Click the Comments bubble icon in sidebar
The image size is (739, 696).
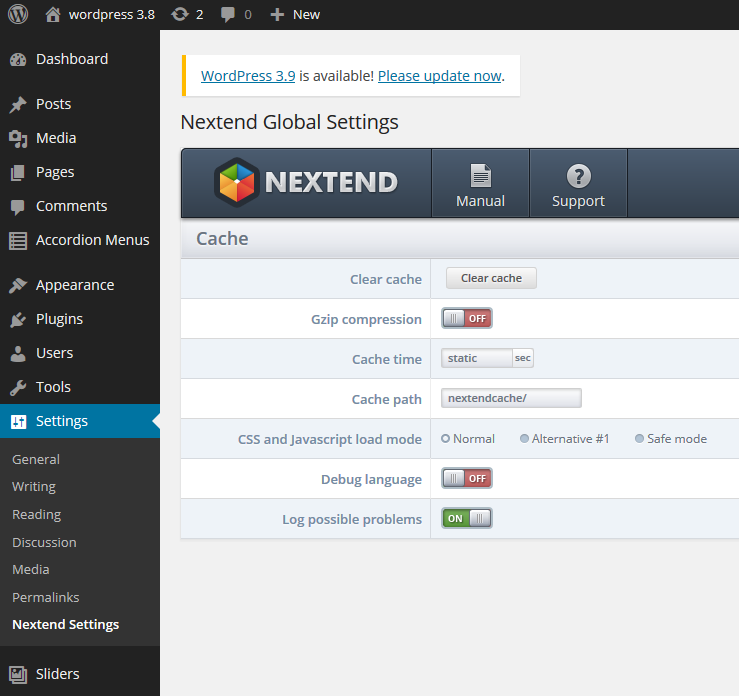tap(18, 207)
